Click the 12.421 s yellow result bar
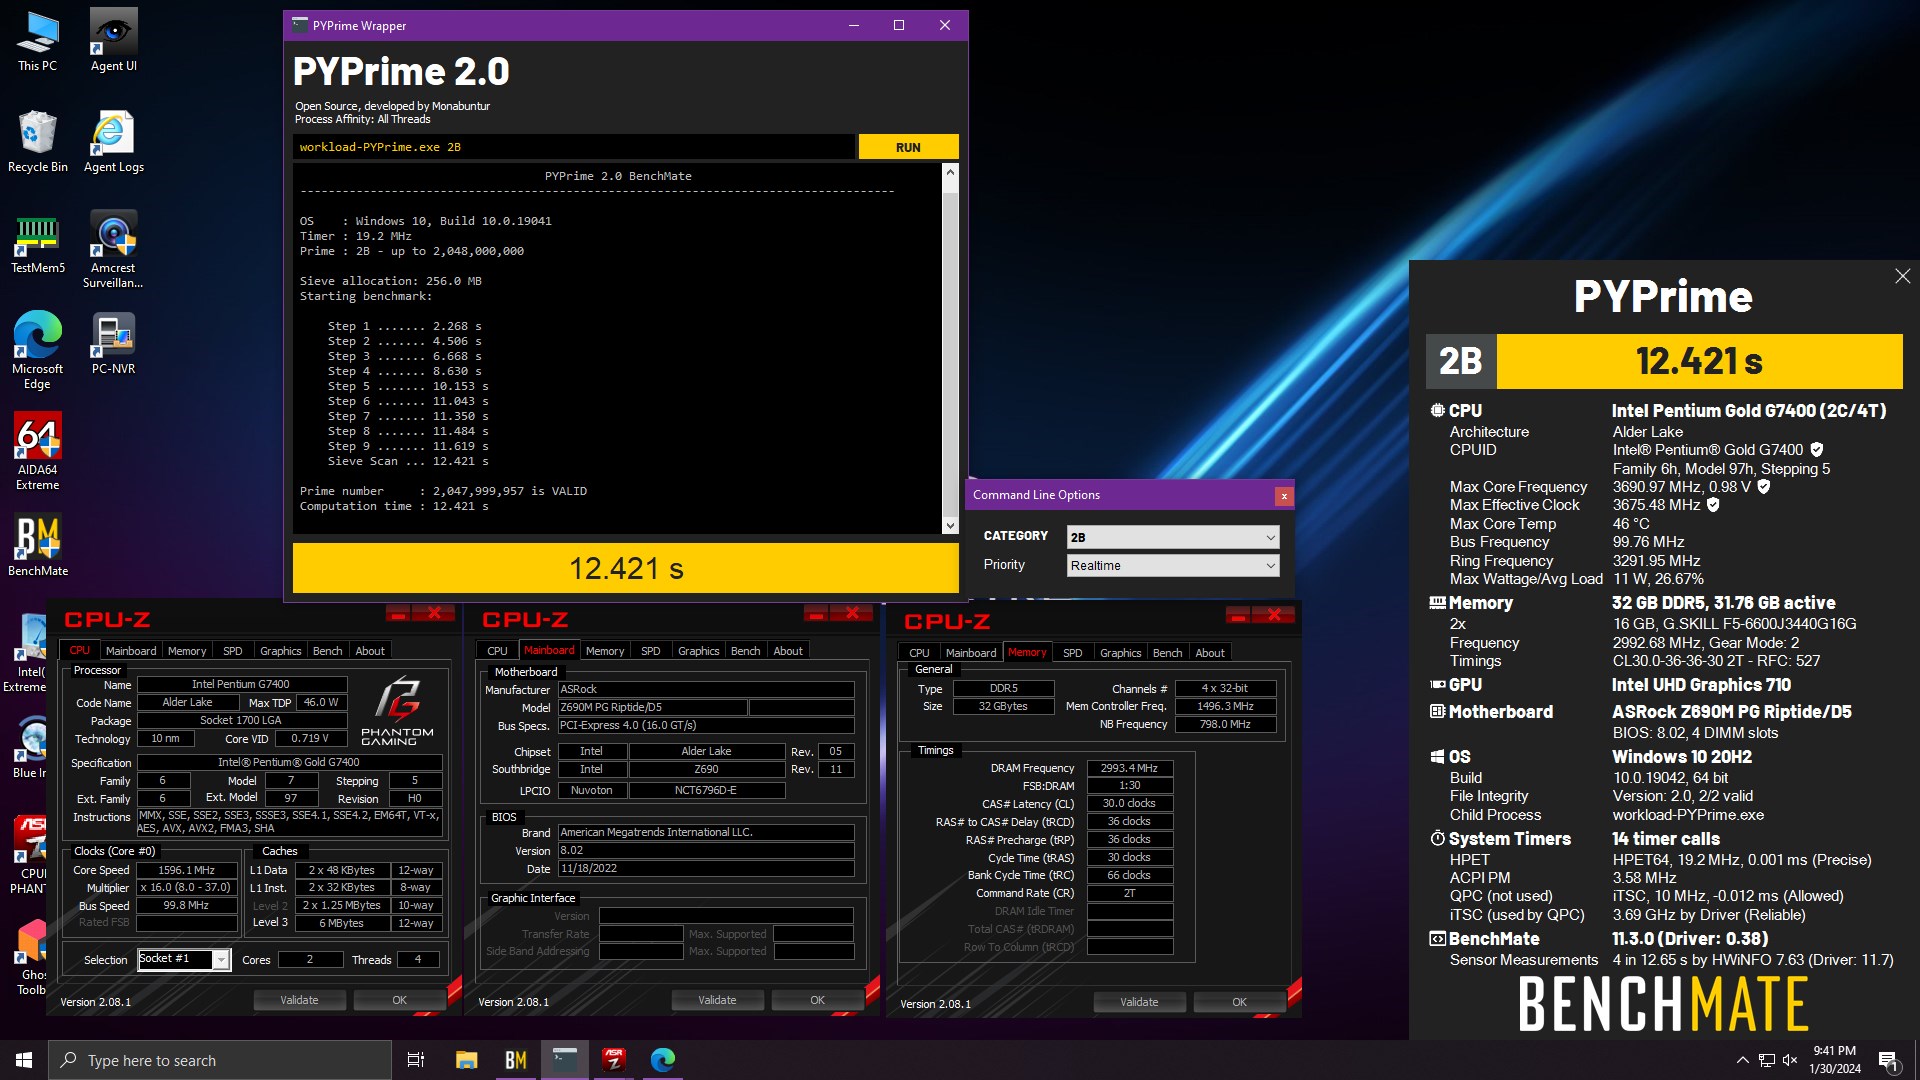The image size is (1920, 1080). (x=626, y=568)
